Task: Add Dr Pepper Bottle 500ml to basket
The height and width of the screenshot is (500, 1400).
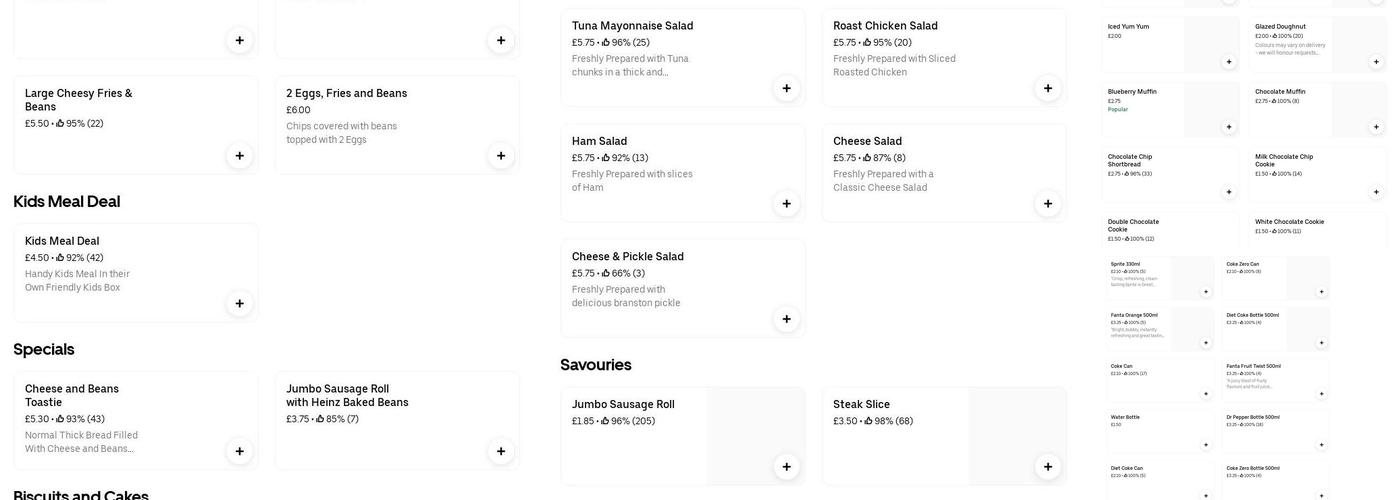Action: [x=1321, y=445]
